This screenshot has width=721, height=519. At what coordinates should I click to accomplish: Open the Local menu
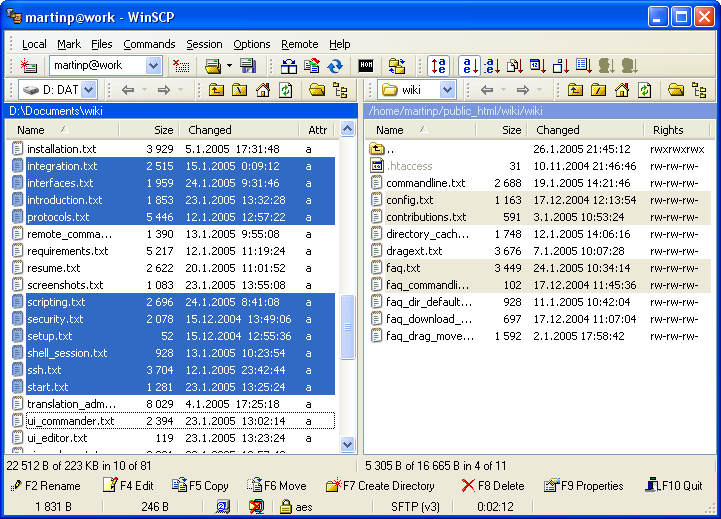(x=34, y=44)
